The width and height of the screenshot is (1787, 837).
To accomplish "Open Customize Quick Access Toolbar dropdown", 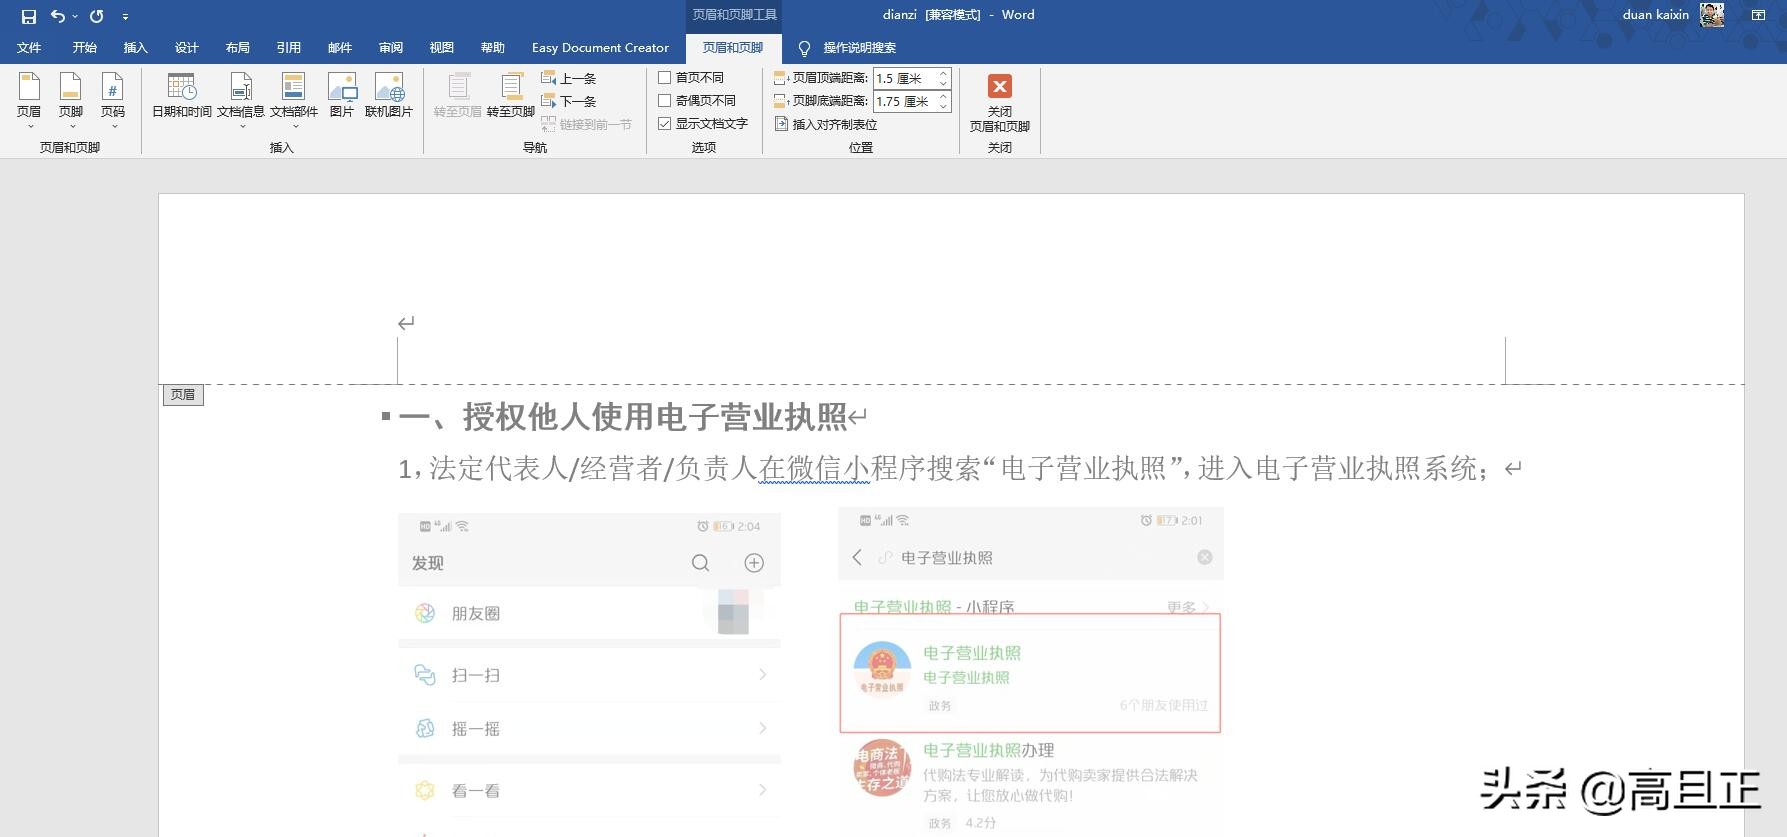I will 125,16.
